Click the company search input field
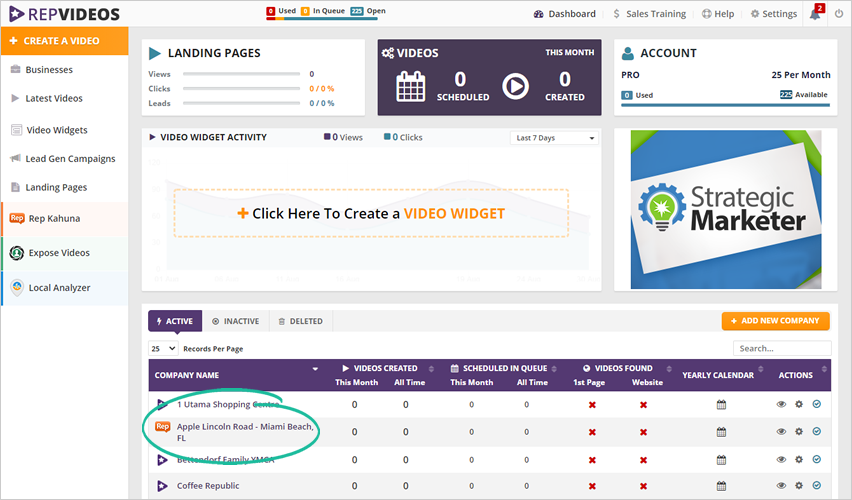This screenshot has width=852, height=500. [x=781, y=348]
